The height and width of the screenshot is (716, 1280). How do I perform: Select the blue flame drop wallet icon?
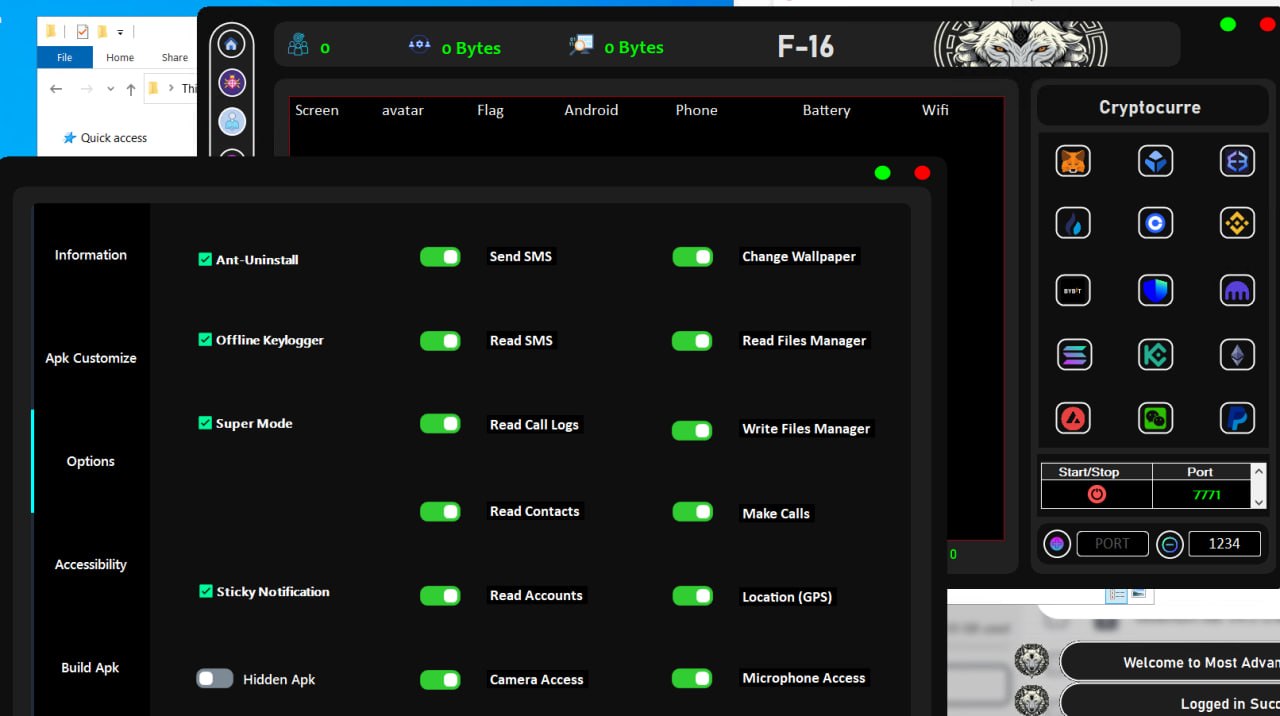point(1073,223)
